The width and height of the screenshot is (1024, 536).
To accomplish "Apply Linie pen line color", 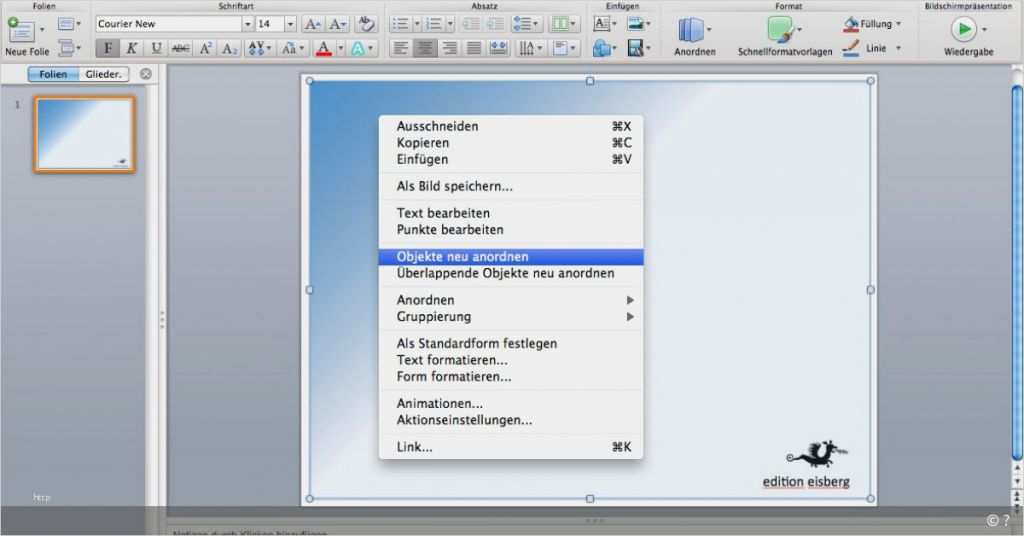I will pos(851,48).
